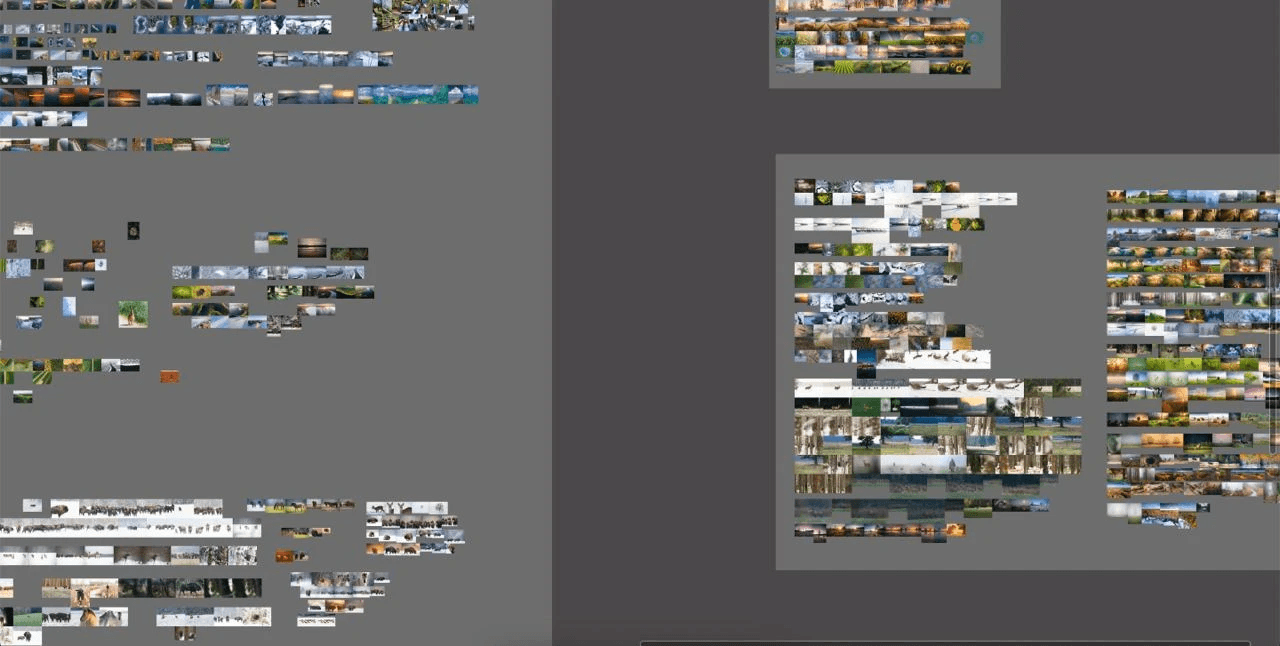Select the white thumbnail with tiny footprint
The width and height of the screenshot is (1280, 646).
click(101, 265)
